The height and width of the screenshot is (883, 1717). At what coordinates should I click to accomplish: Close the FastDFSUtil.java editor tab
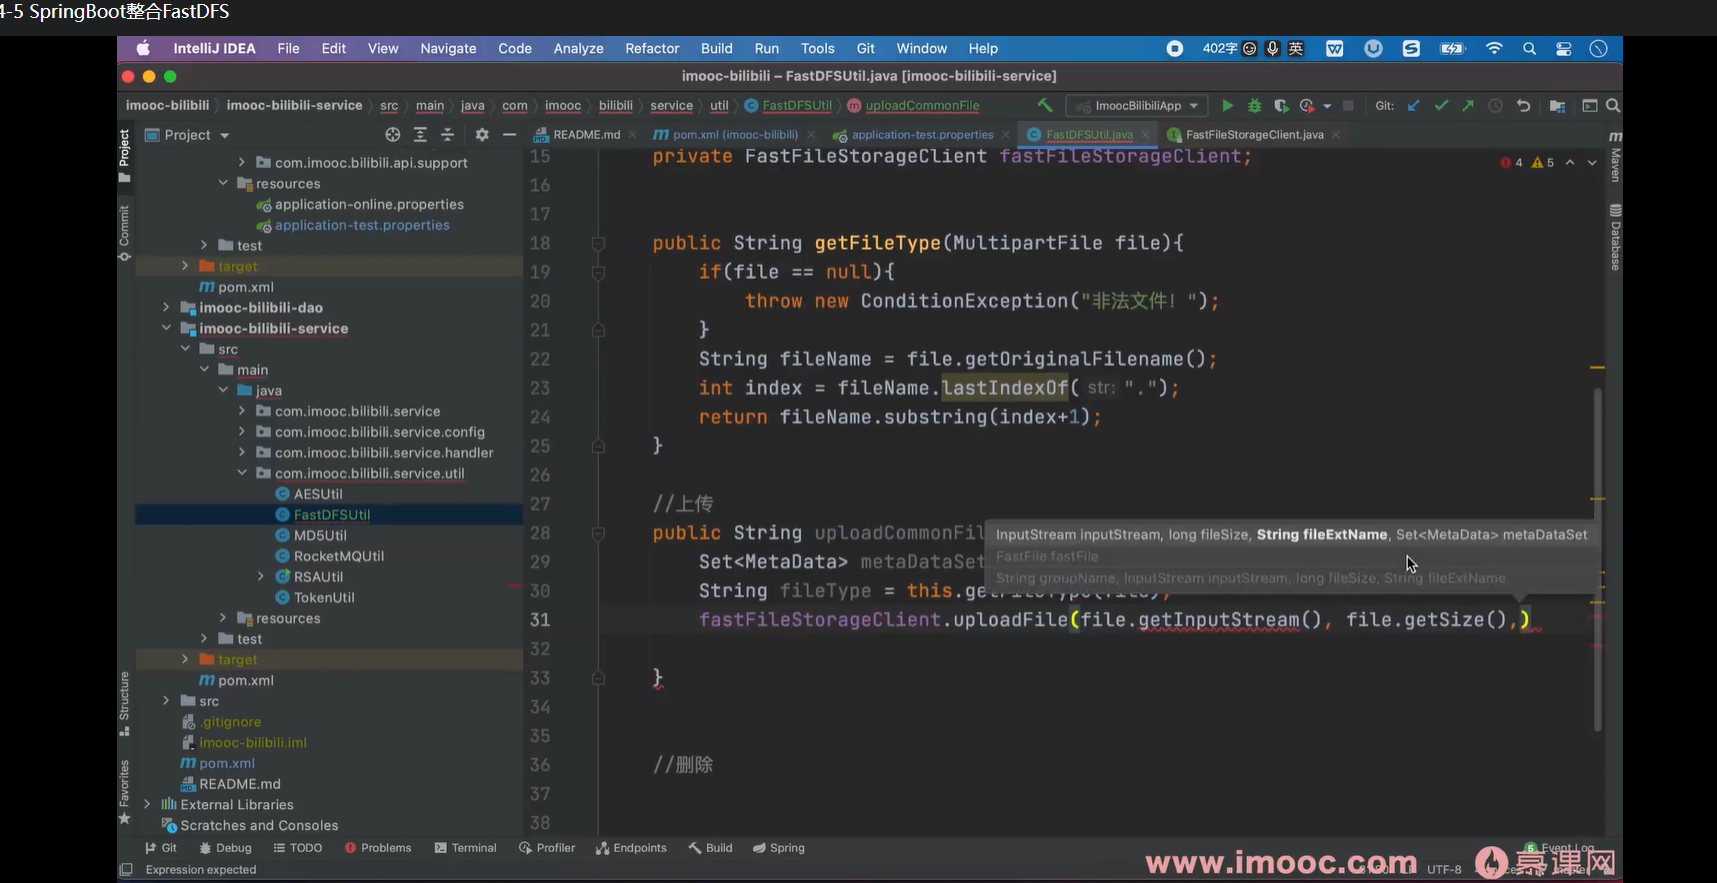[1145, 134]
